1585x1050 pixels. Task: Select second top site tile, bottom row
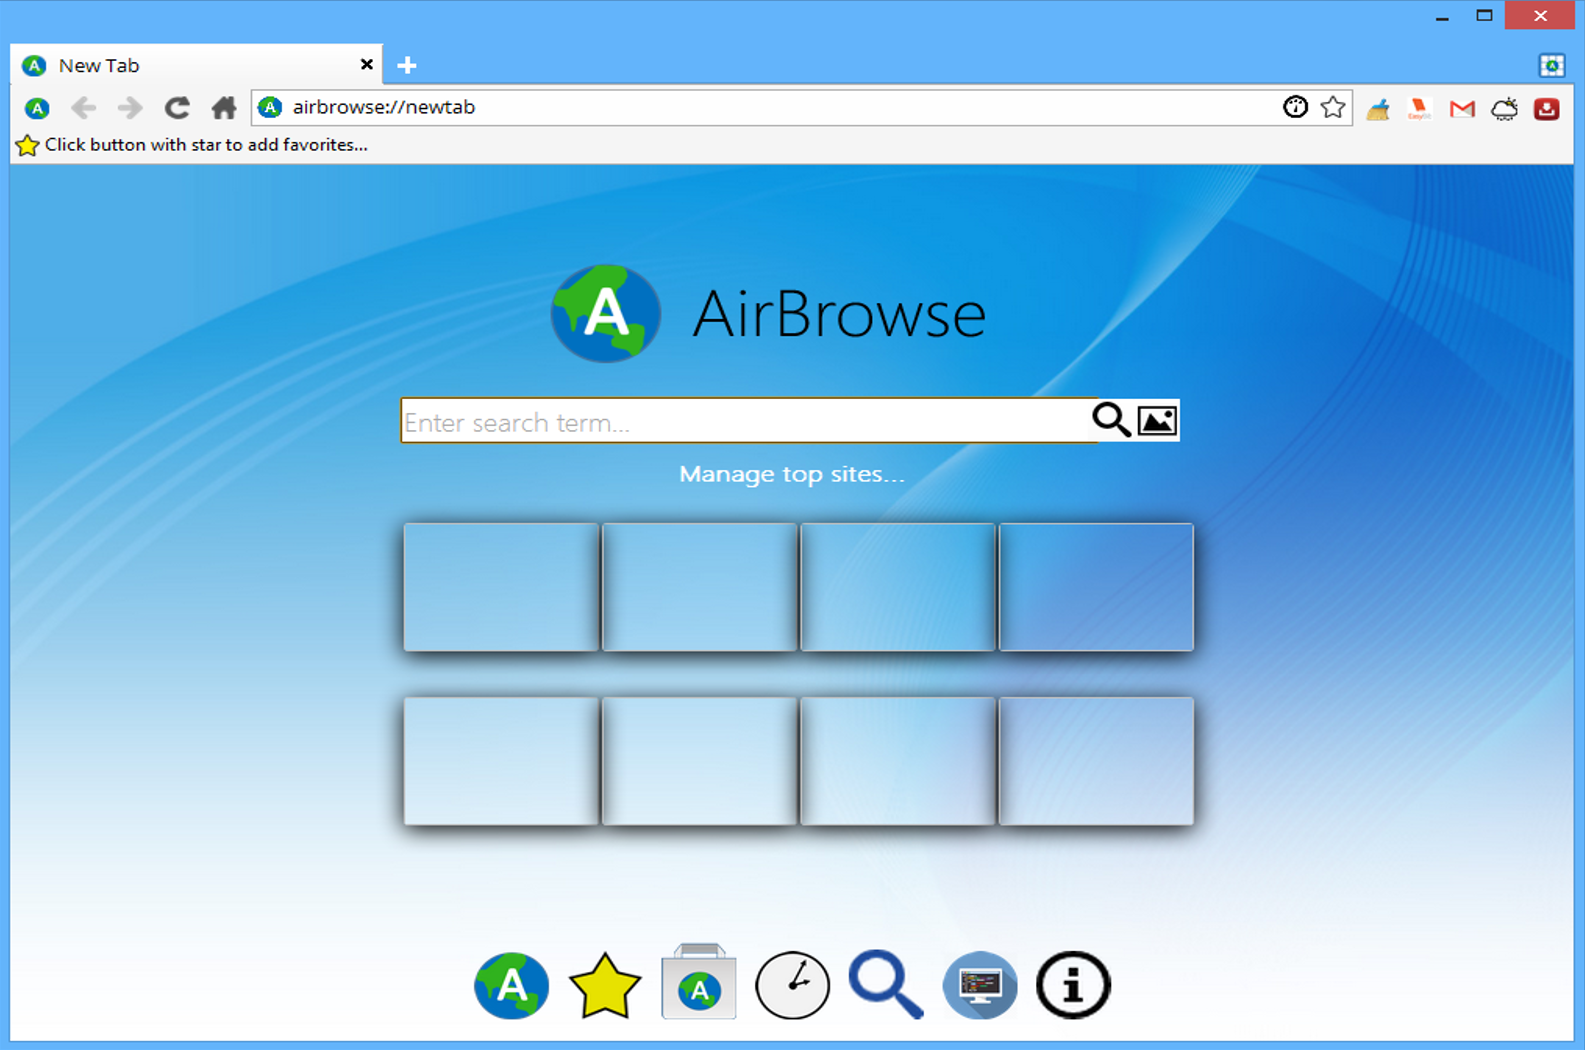tap(699, 761)
